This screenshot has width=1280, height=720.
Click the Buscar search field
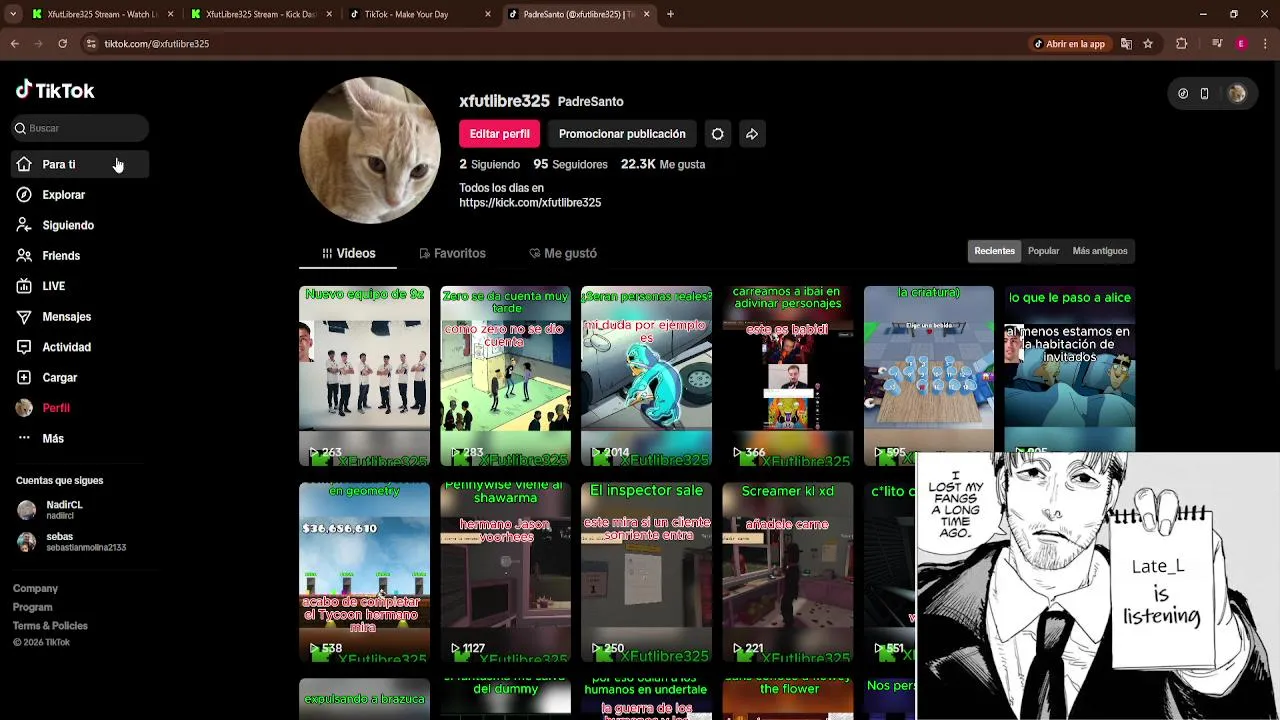pos(80,128)
